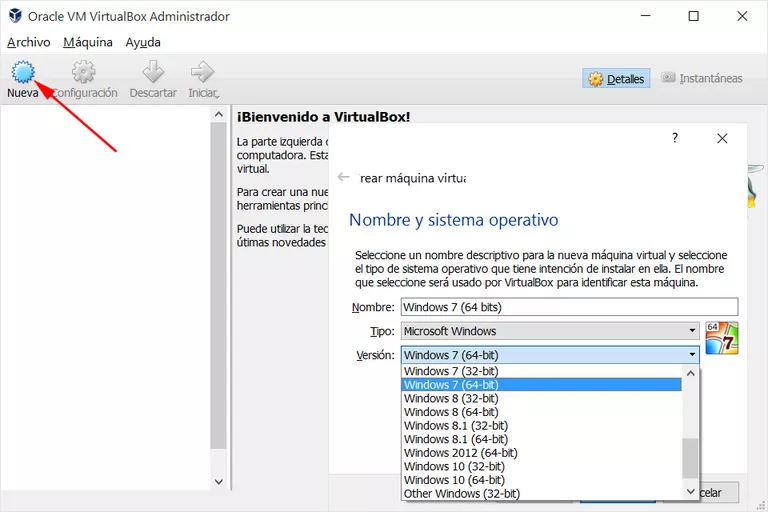Screen dimensions: 768x512
Task: Click the Iniciar arrow toolbar icon
Action: point(202,73)
